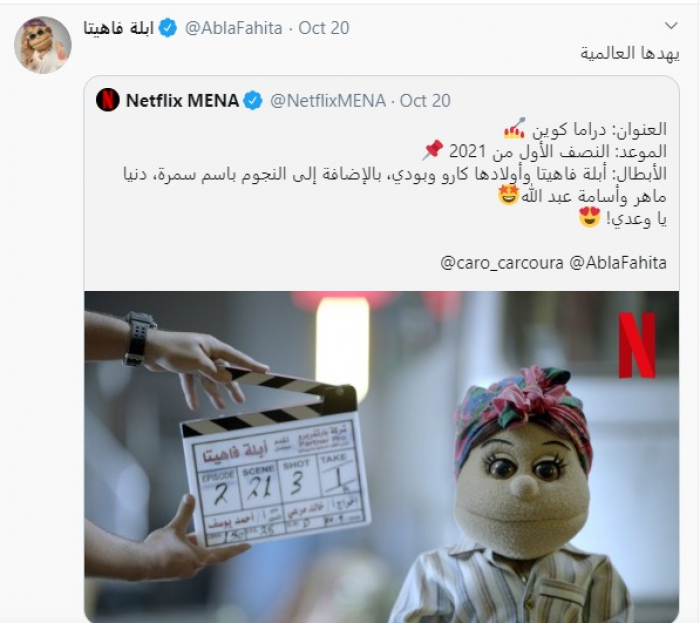Click the Netflix MENA verified badge

(x=253, y=101)
